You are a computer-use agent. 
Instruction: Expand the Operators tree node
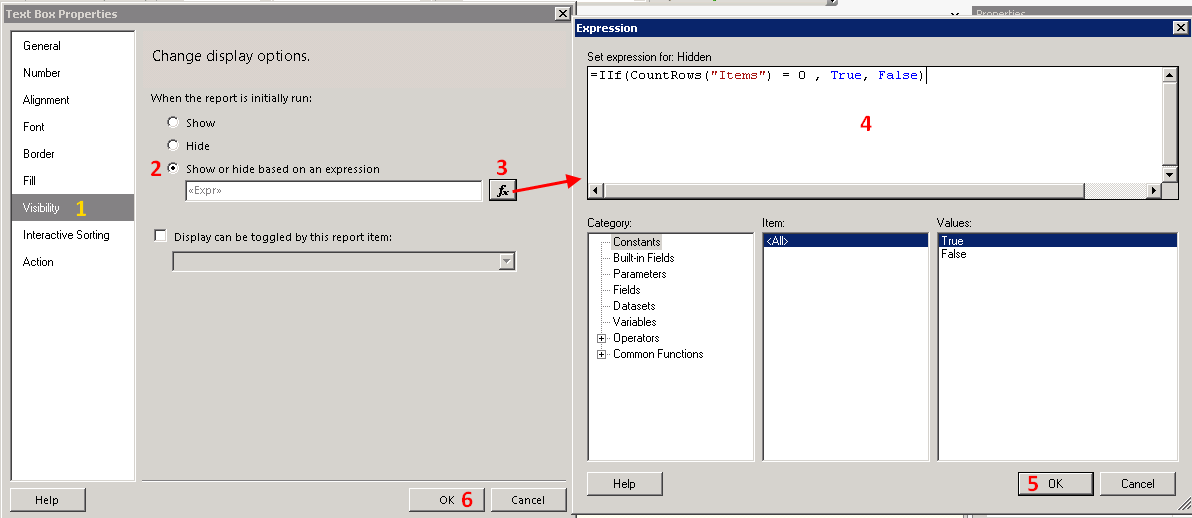click(602, 338)
